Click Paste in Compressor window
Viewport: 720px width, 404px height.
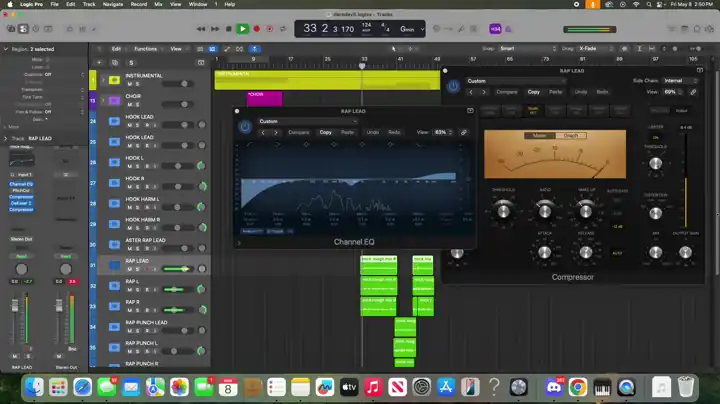[556, 92]
